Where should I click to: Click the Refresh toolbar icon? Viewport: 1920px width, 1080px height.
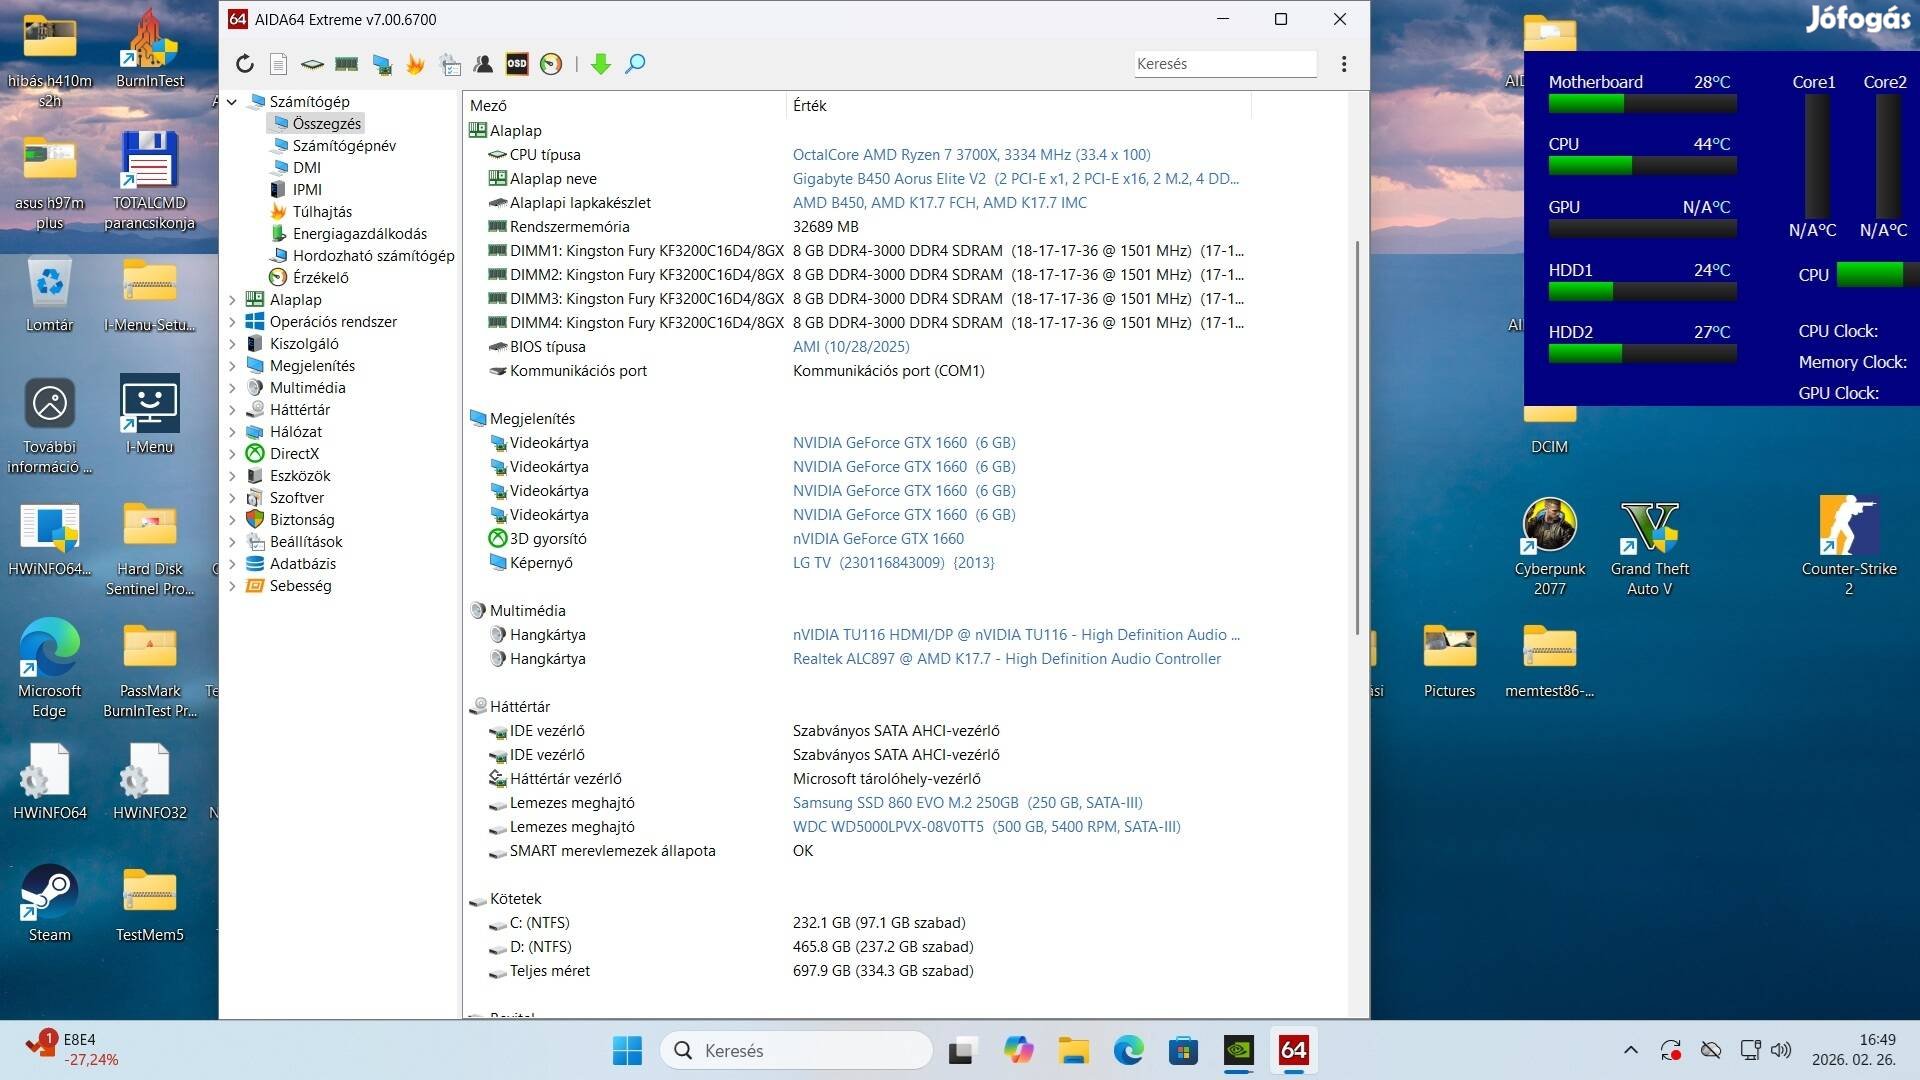pos(245,64)
